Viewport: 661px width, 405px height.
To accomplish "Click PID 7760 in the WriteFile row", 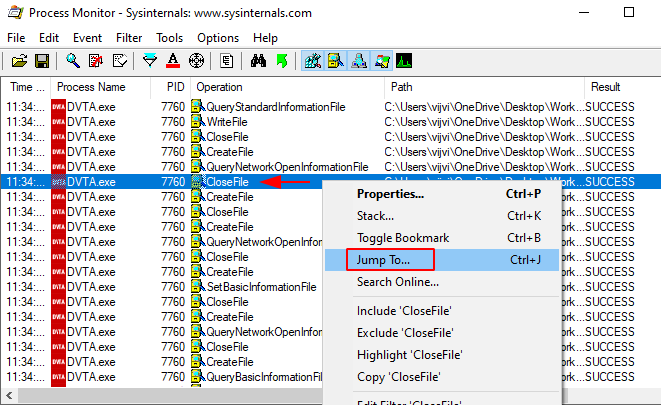I will tap(173, 122).
